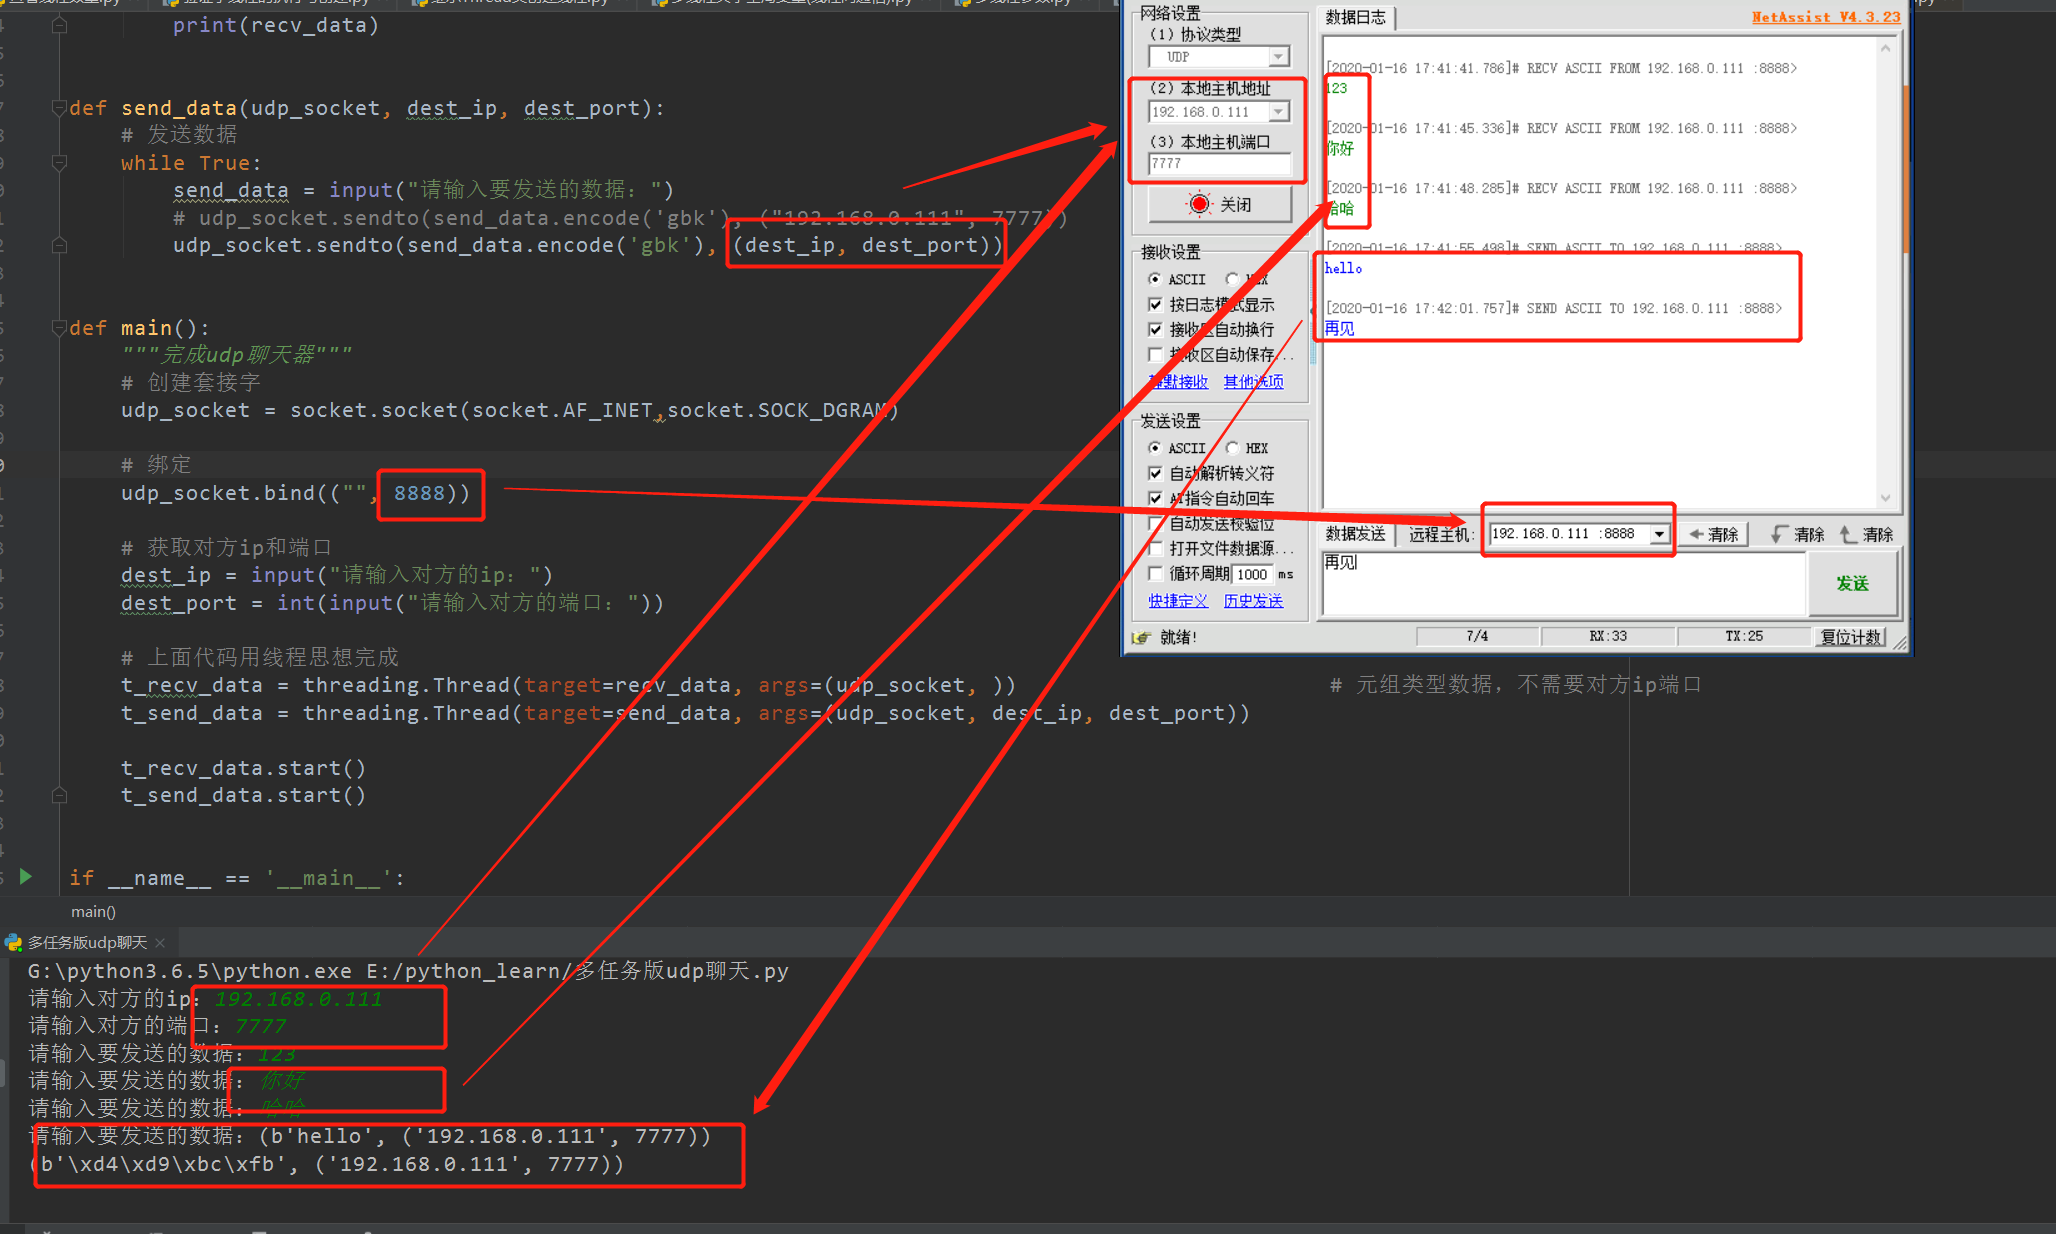The image size is (2056, 1234).
Task: Click the up-arrow 清除 icon button
Action: [1866, 534]
